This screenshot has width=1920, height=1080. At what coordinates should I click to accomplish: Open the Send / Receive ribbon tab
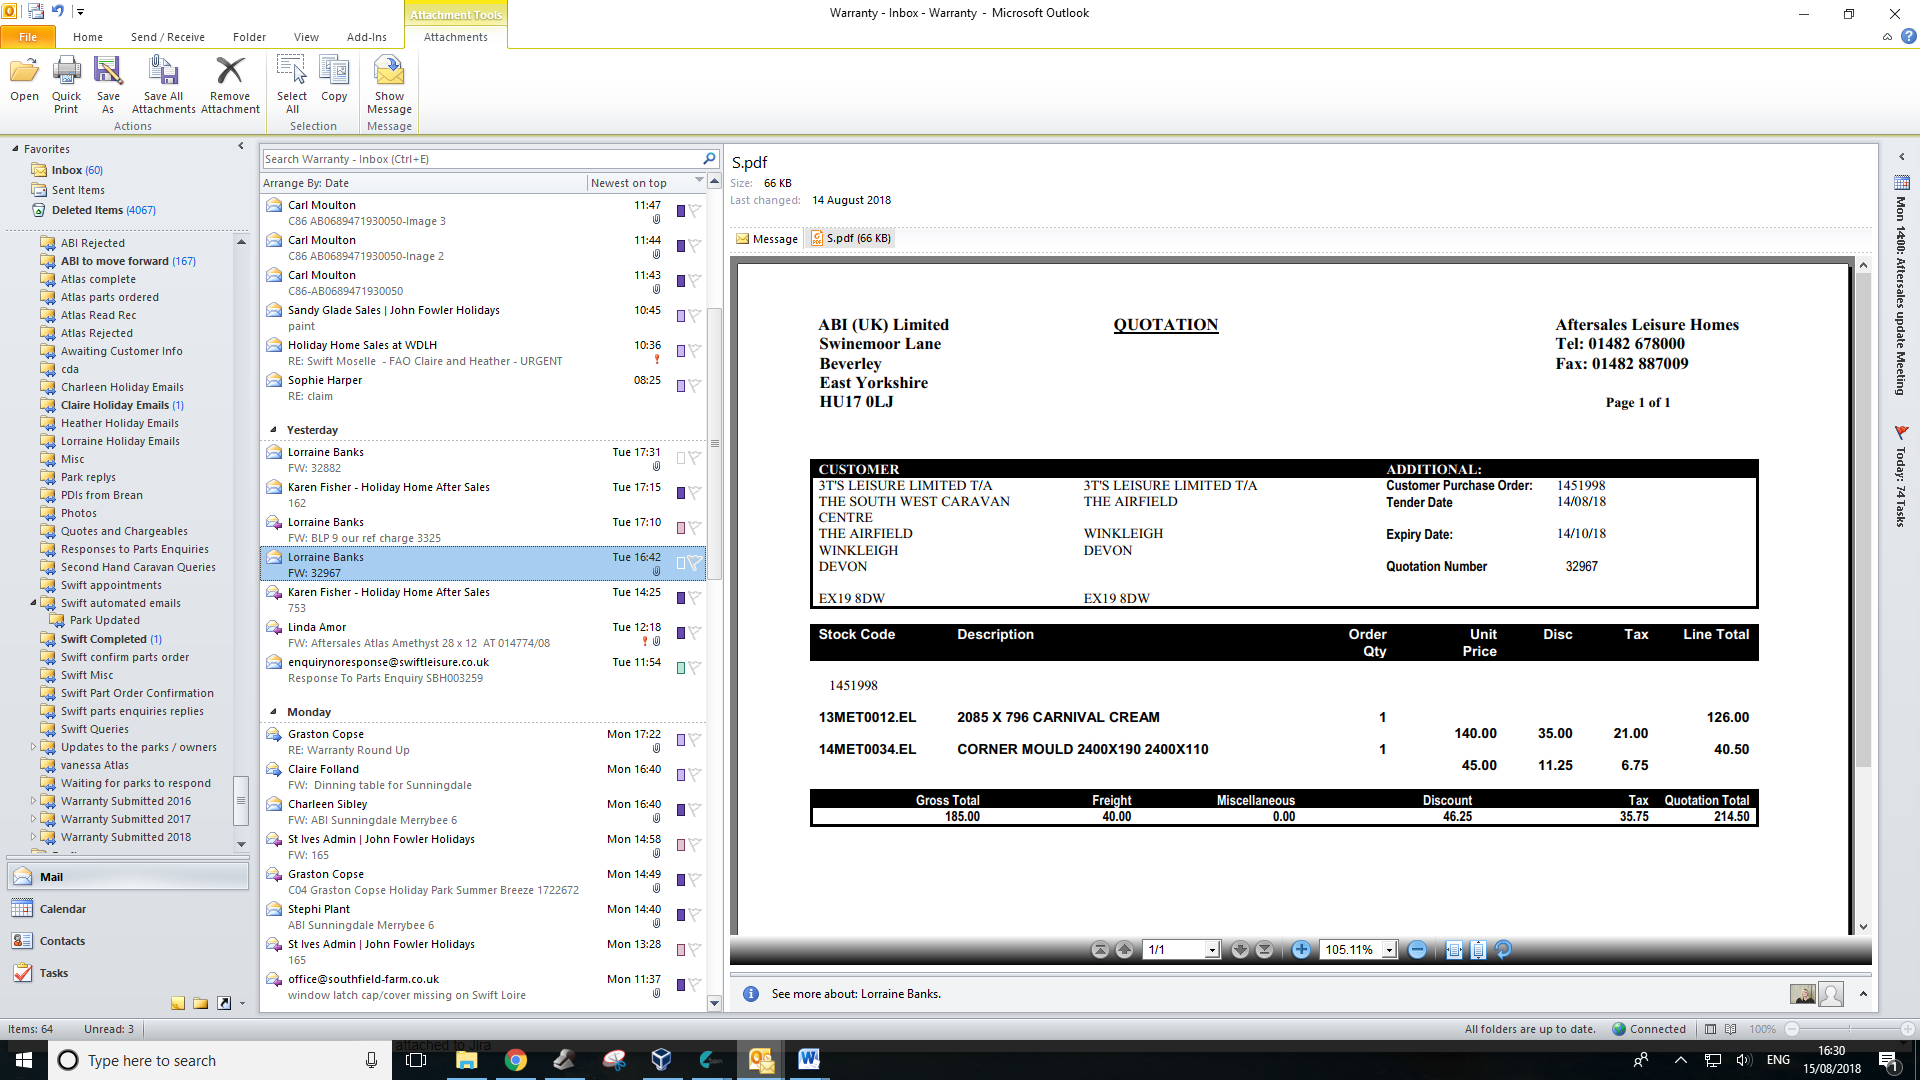click(x=167, y=37)
